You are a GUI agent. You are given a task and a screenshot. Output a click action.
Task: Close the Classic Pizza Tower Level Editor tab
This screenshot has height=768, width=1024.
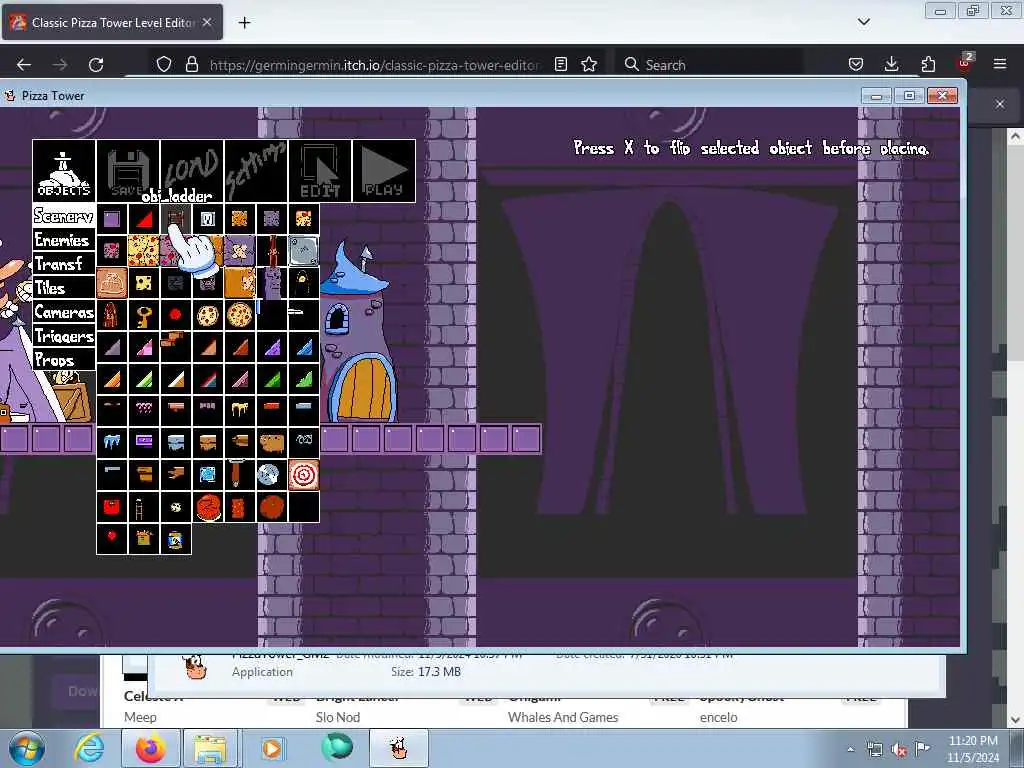(x=206, y=22)
